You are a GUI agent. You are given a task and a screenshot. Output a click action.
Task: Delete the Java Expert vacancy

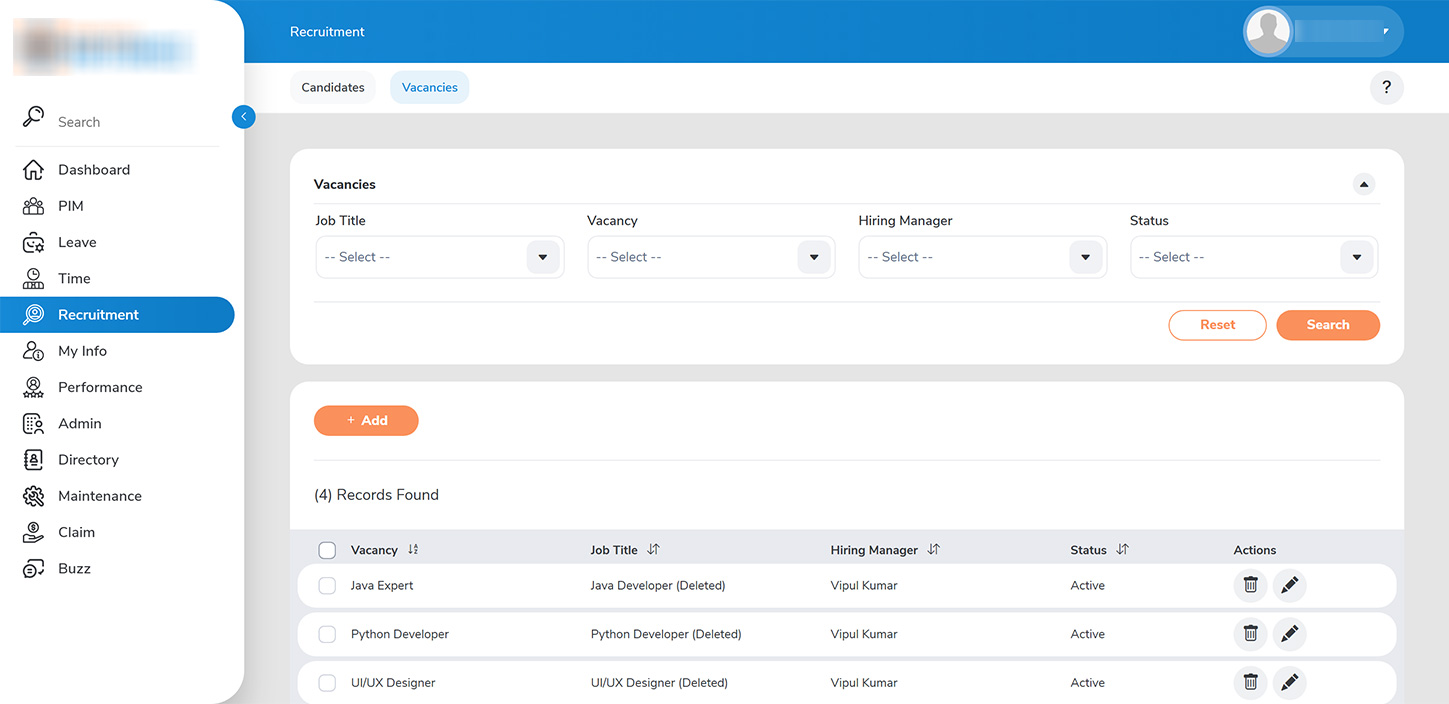(x=1250, y=586)
